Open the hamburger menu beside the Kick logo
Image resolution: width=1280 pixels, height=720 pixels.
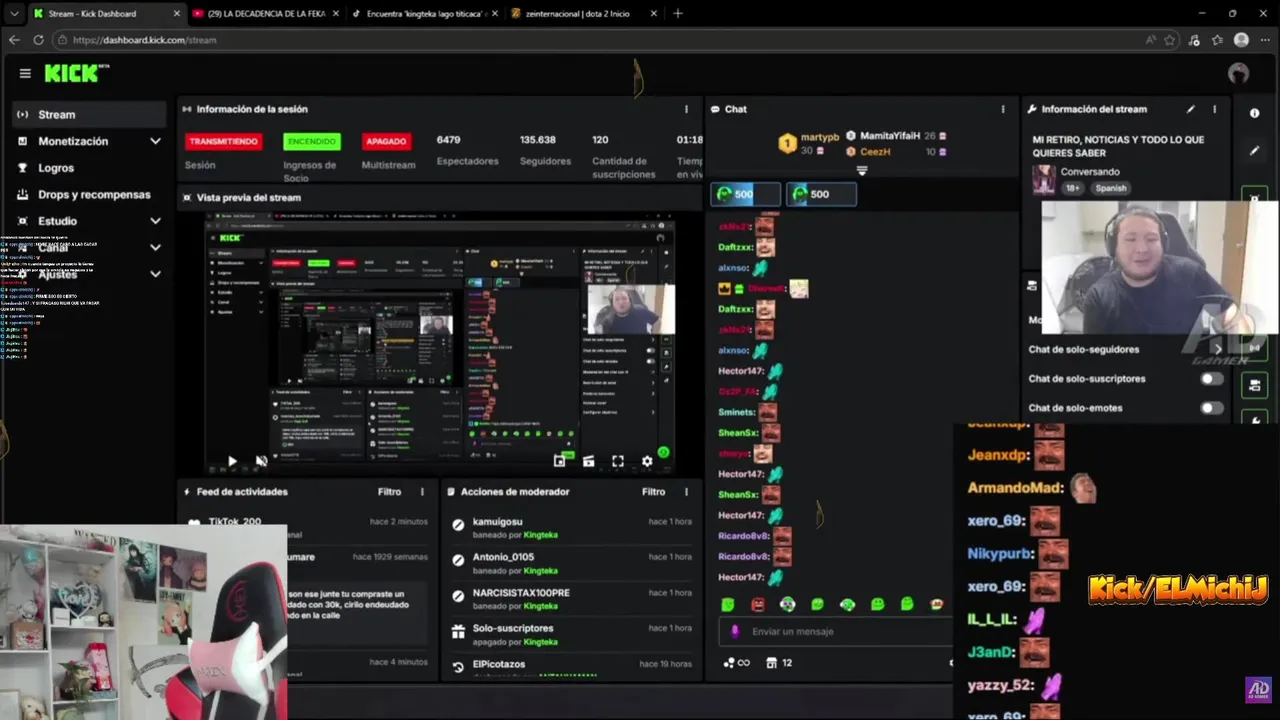[x=25, y=73]
